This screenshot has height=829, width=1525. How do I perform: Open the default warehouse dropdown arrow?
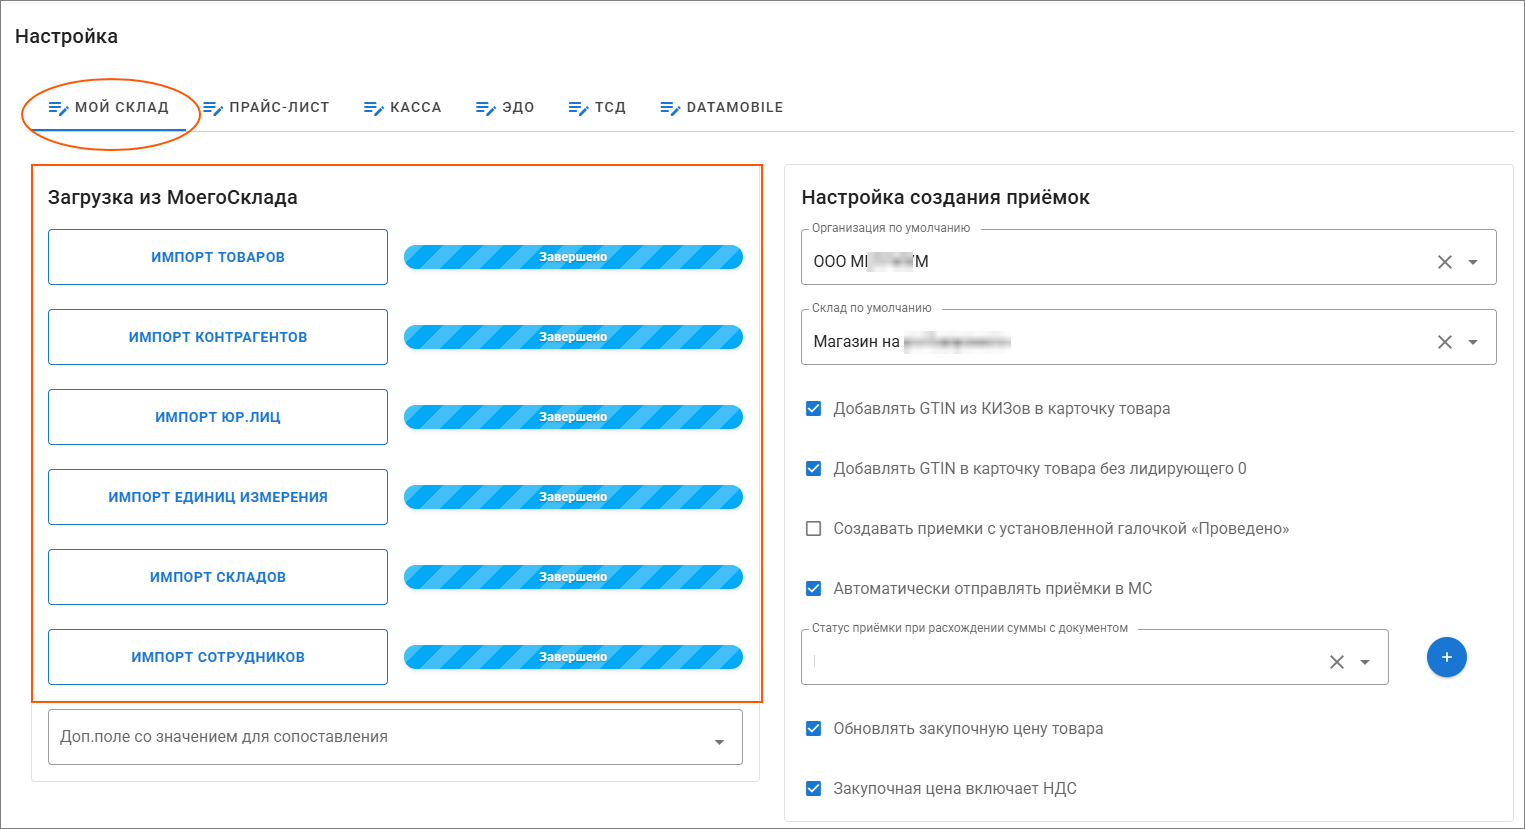coord(1473,342)
